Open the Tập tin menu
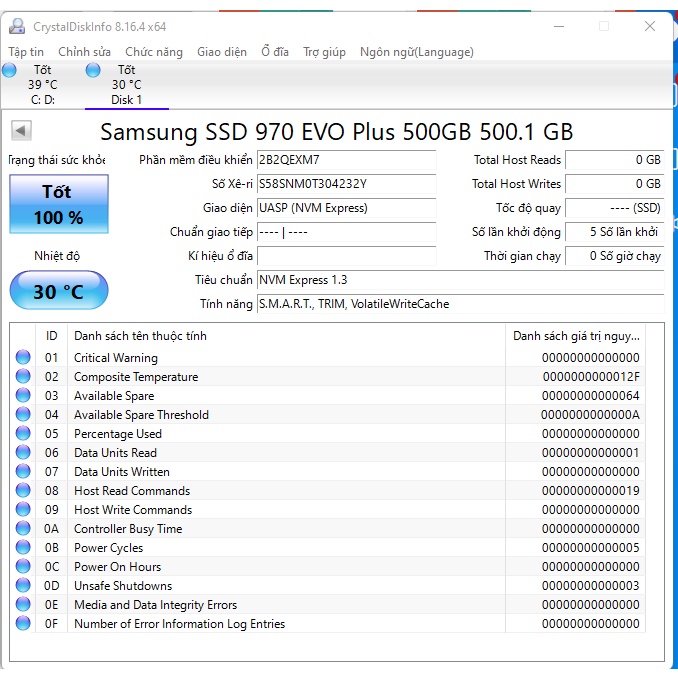The image size is (678, 678). tap(26, 52)
